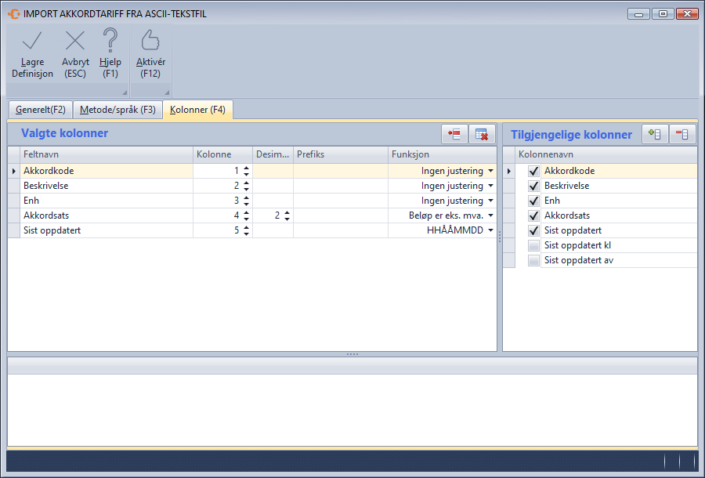Increase Kolonne number for Beskrivelse row
Viewport: 705px width, 478px height.
click(246, 183)
